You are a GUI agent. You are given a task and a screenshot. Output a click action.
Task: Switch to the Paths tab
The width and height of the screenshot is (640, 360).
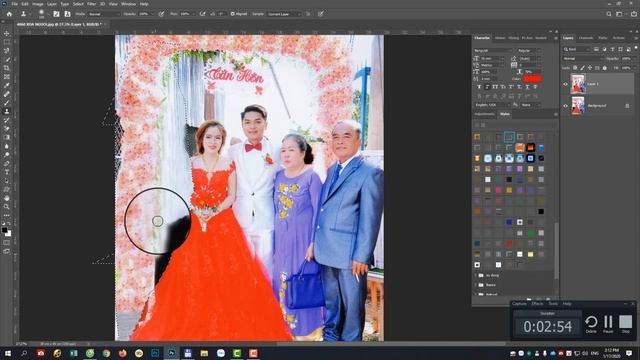point(603,38)
